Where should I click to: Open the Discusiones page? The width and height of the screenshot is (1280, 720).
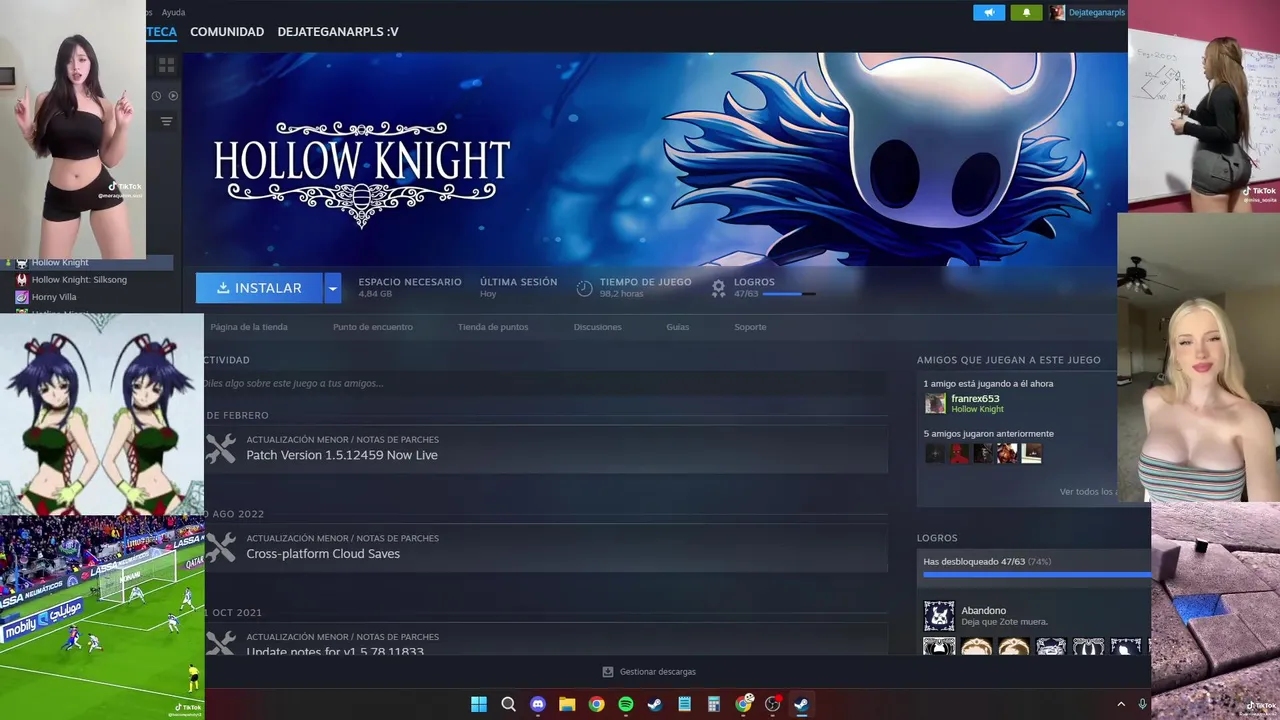tap(598, 327)
